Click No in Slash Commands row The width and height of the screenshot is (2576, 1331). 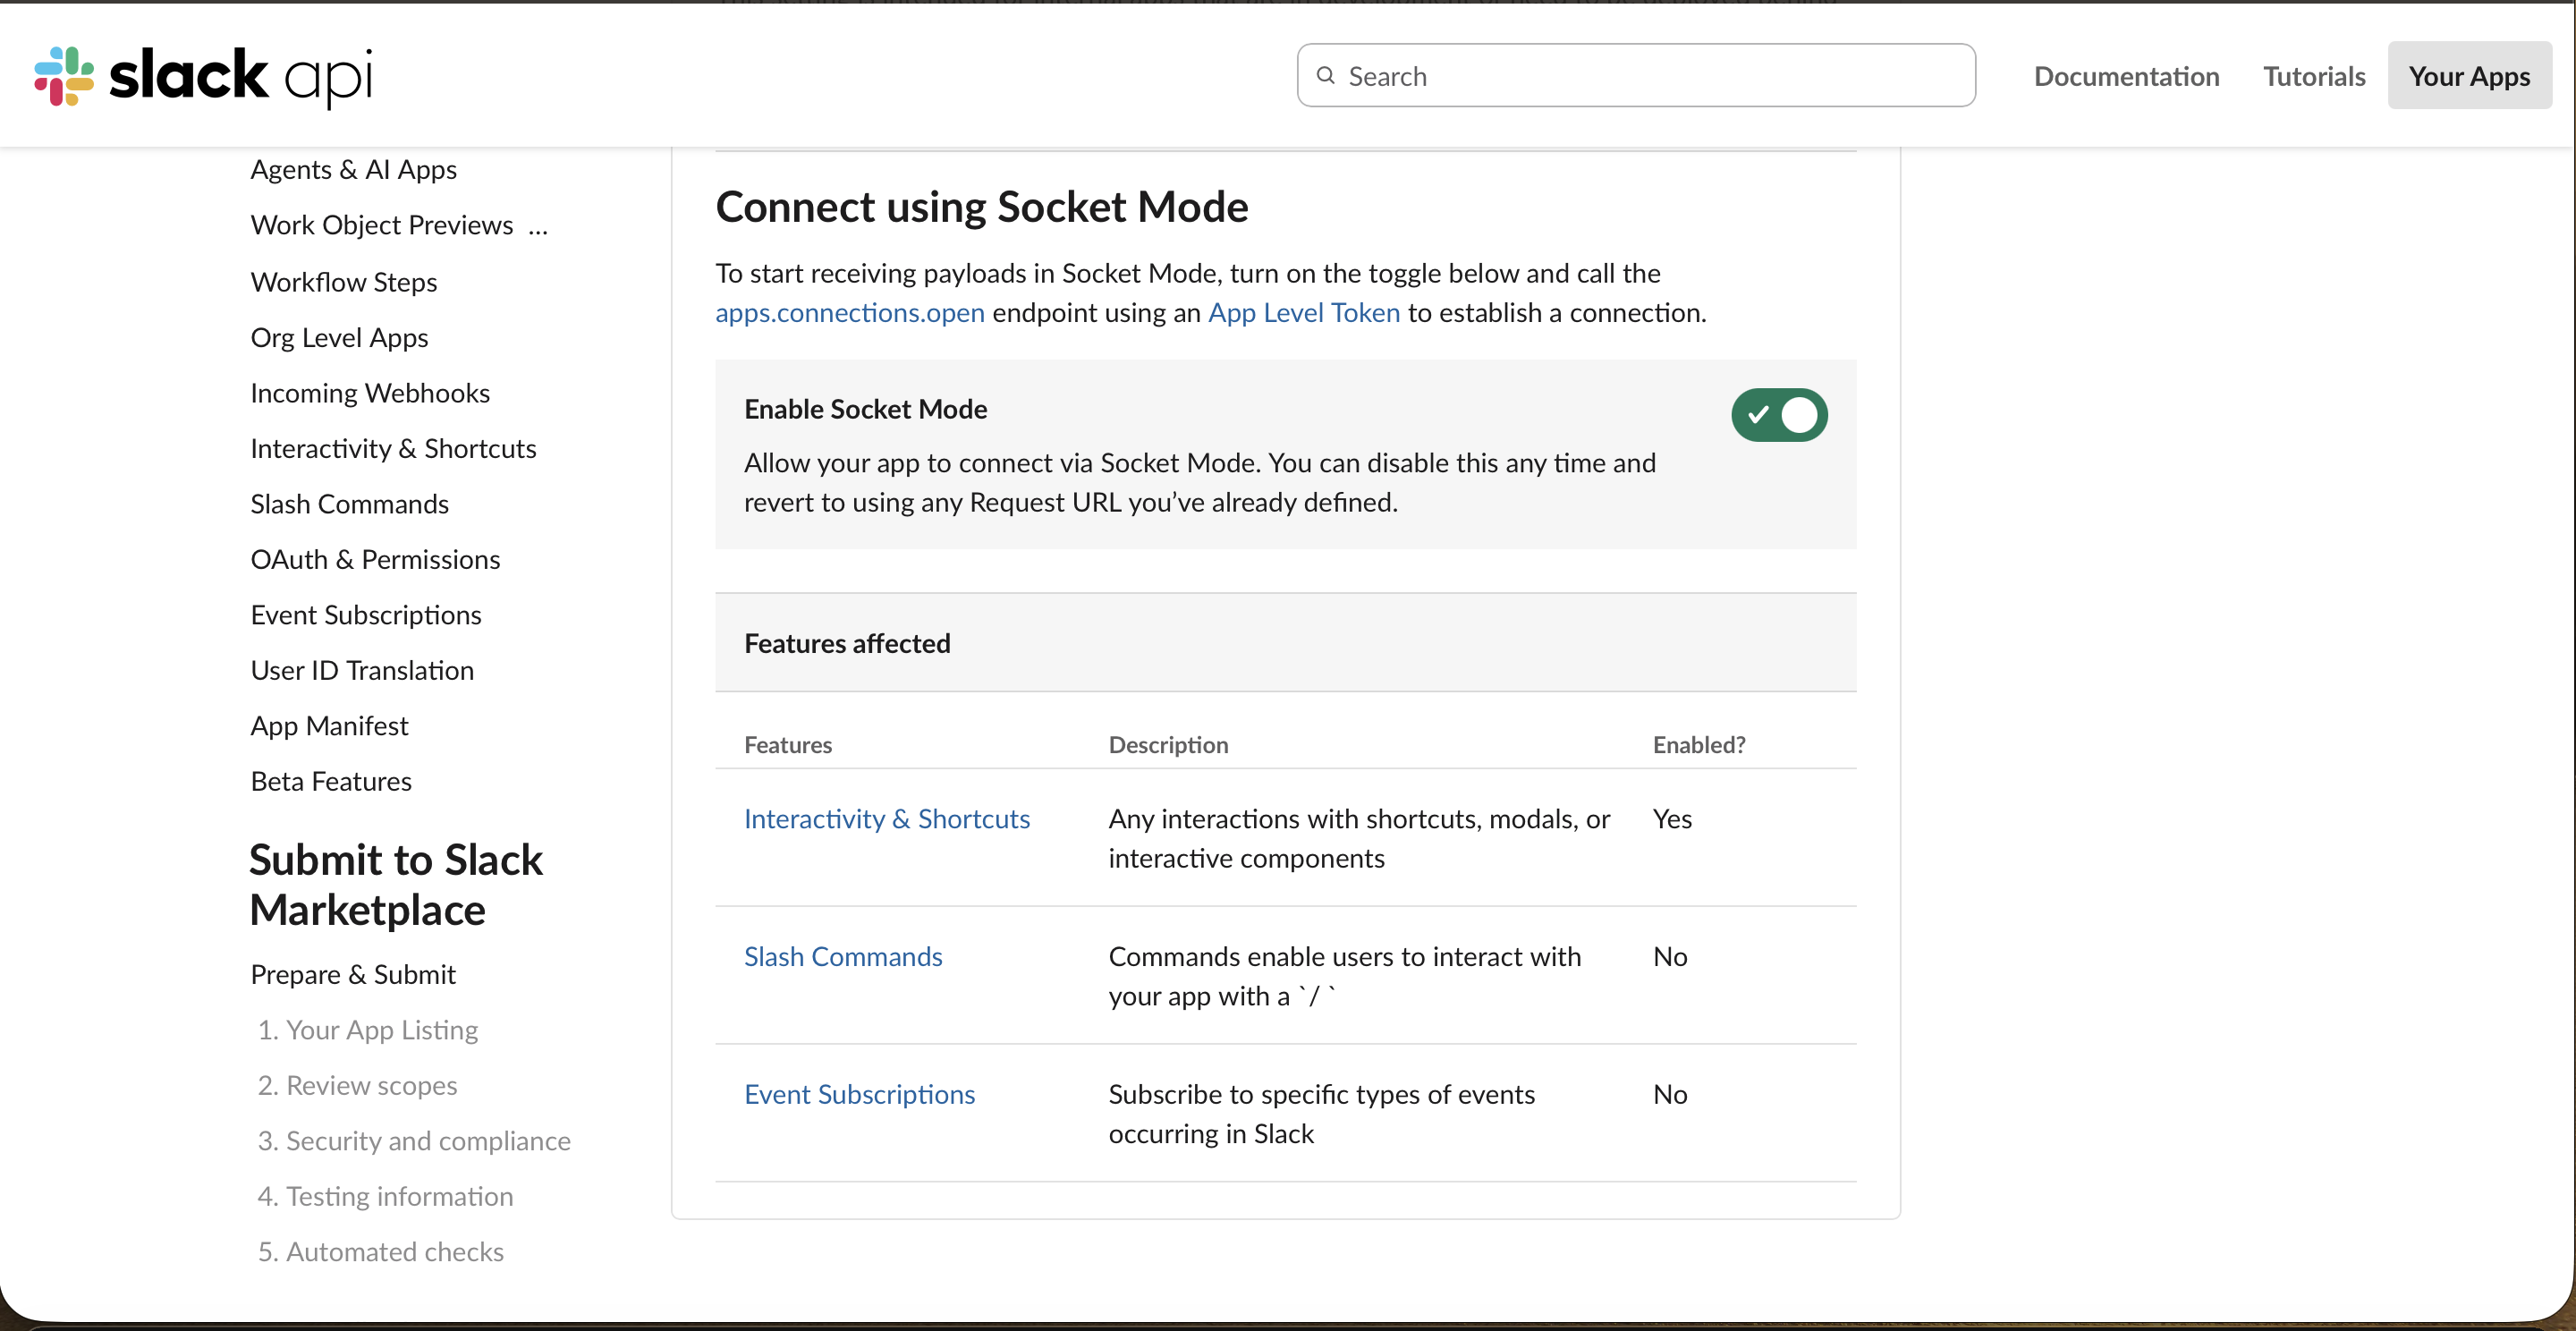click(x=1670, y=957)
